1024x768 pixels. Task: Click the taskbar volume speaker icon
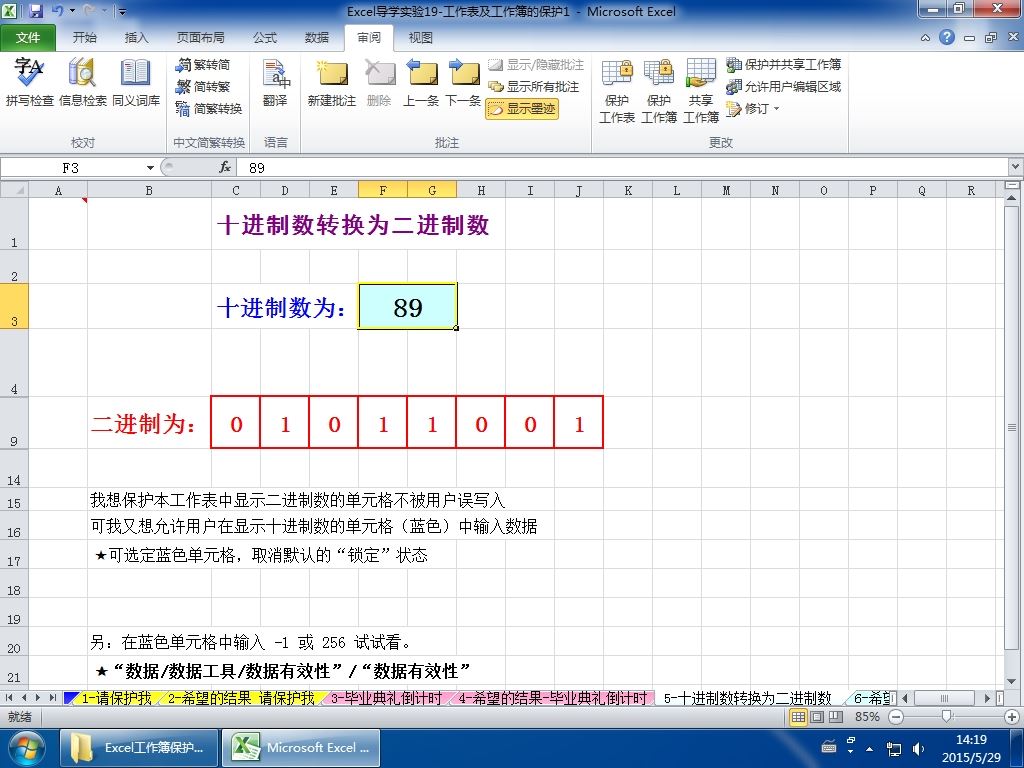click(x=918, y=748)
